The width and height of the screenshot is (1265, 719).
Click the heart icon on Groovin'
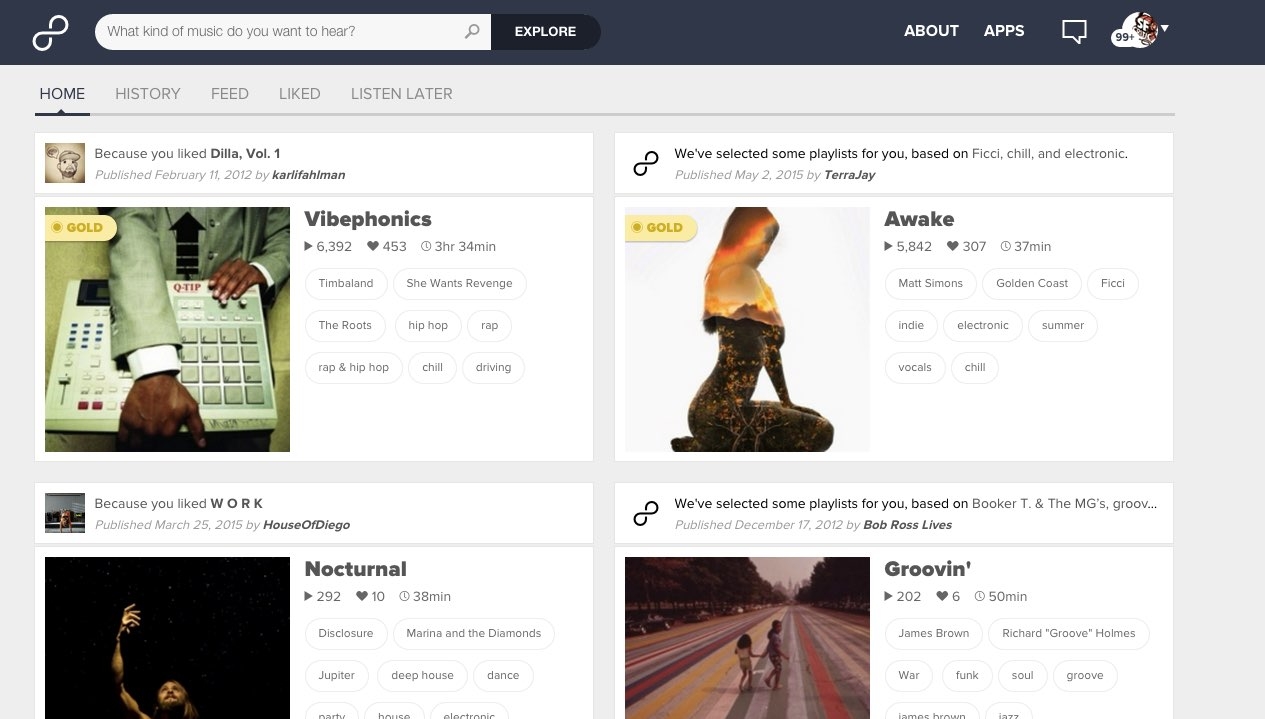click(941, 597)
